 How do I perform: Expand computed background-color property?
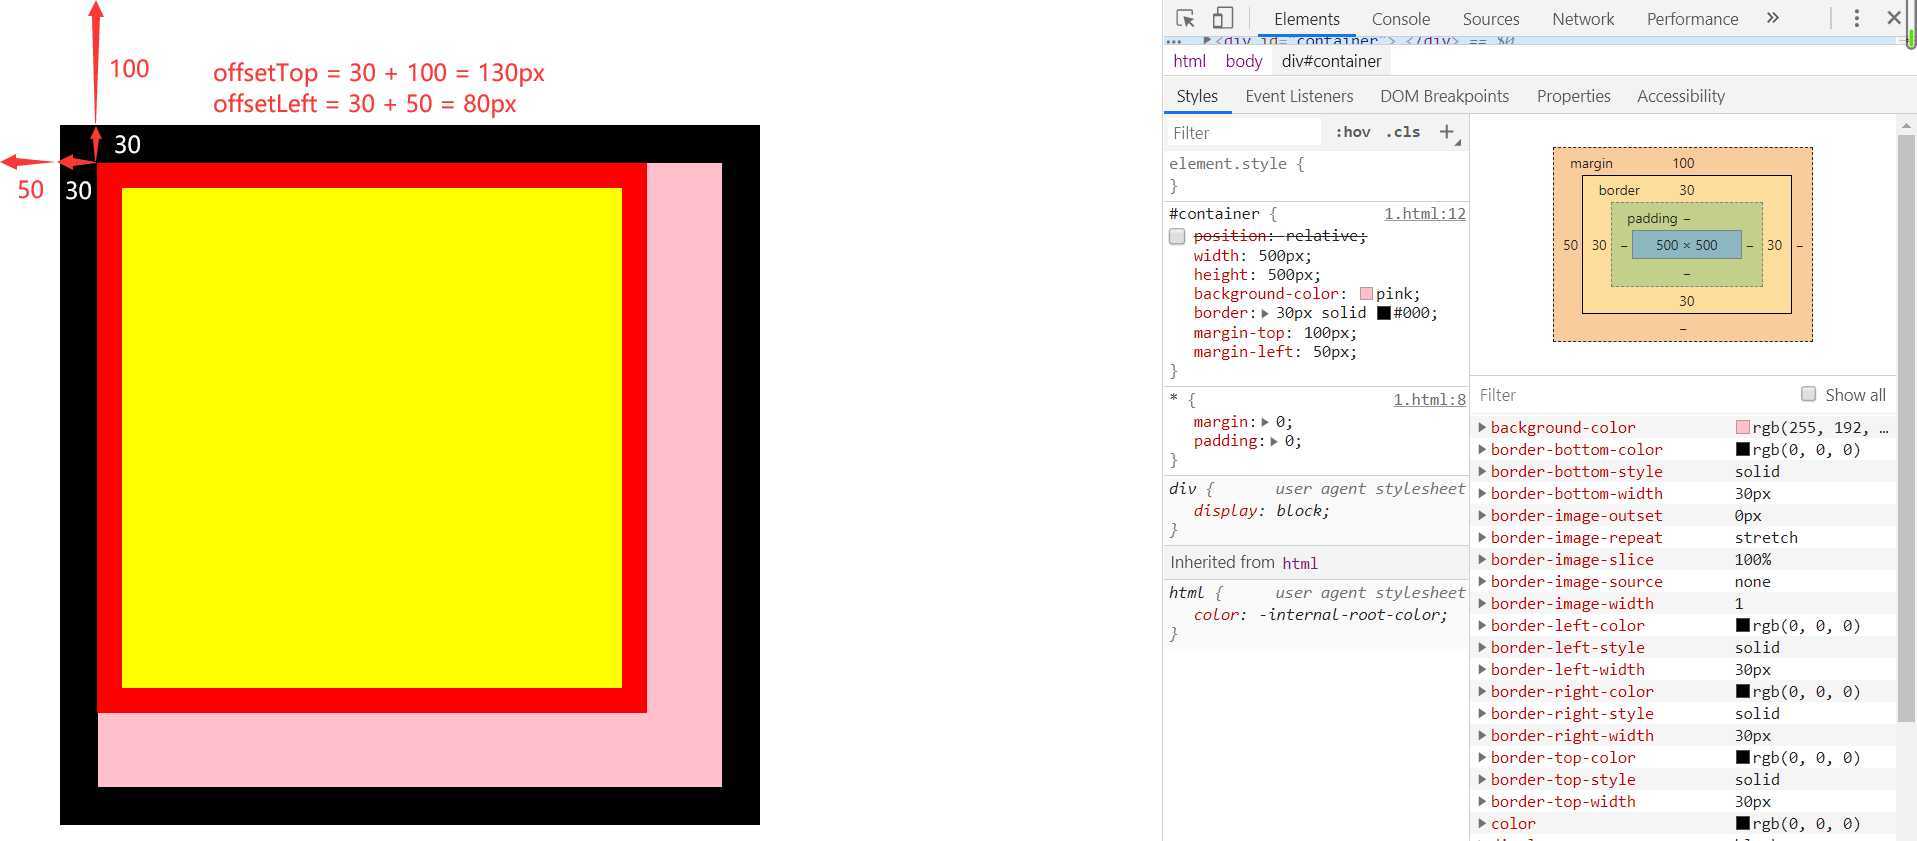[1482, 427]
